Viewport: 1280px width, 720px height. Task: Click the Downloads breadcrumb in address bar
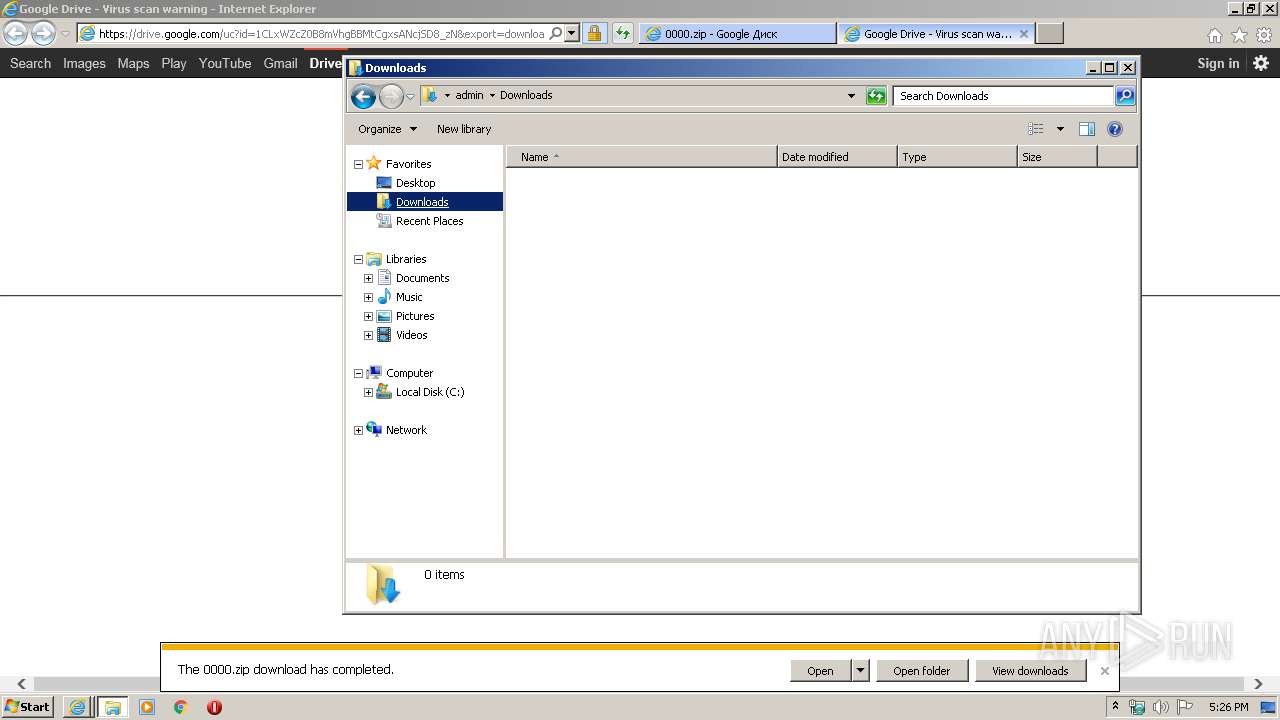526,96
